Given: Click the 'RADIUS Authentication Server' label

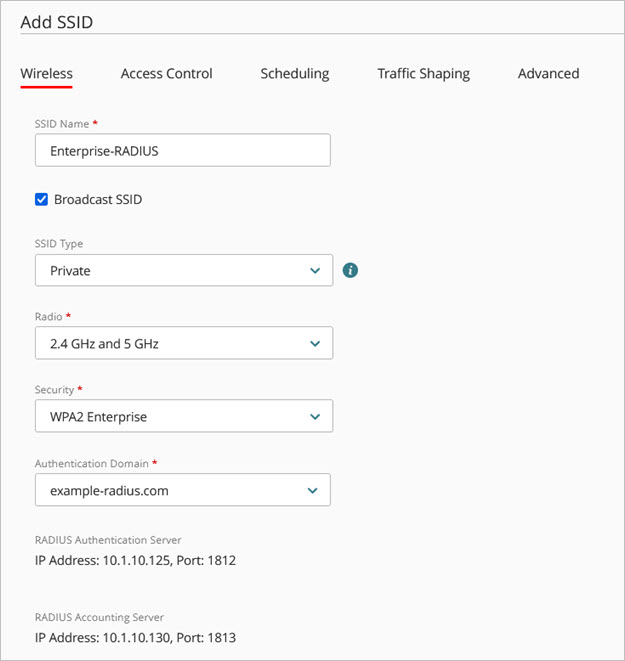Looking at the screenshot, I should click(x=108, y=540).
